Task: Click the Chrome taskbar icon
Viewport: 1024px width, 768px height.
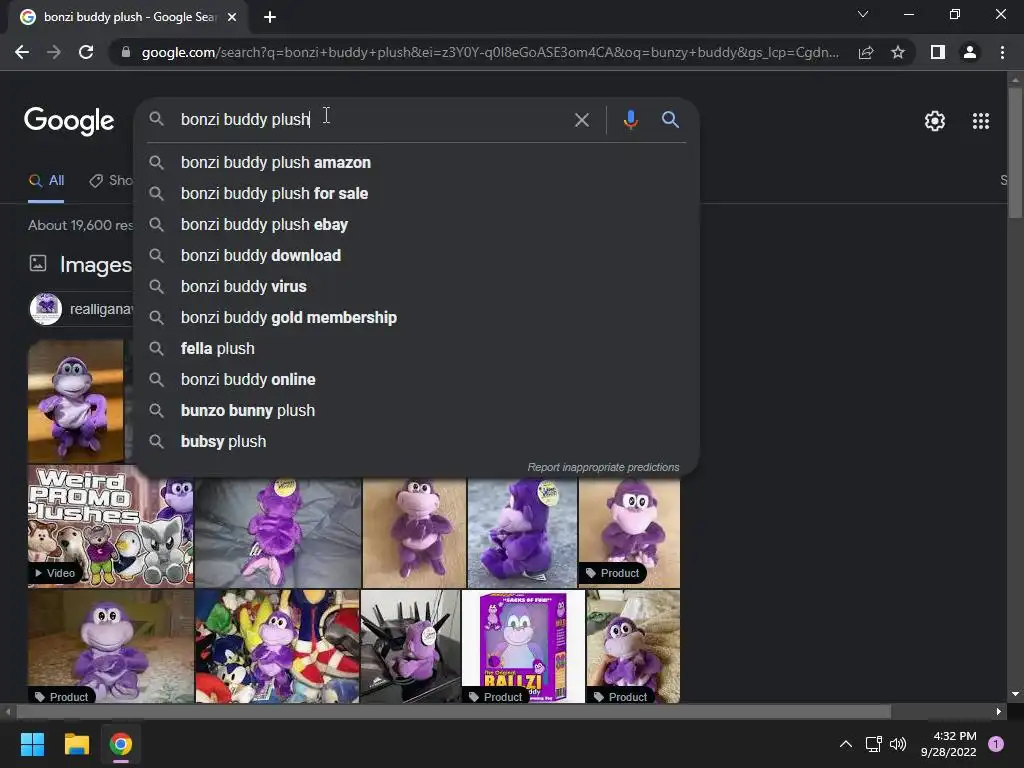Action: (x=121, y=744)
